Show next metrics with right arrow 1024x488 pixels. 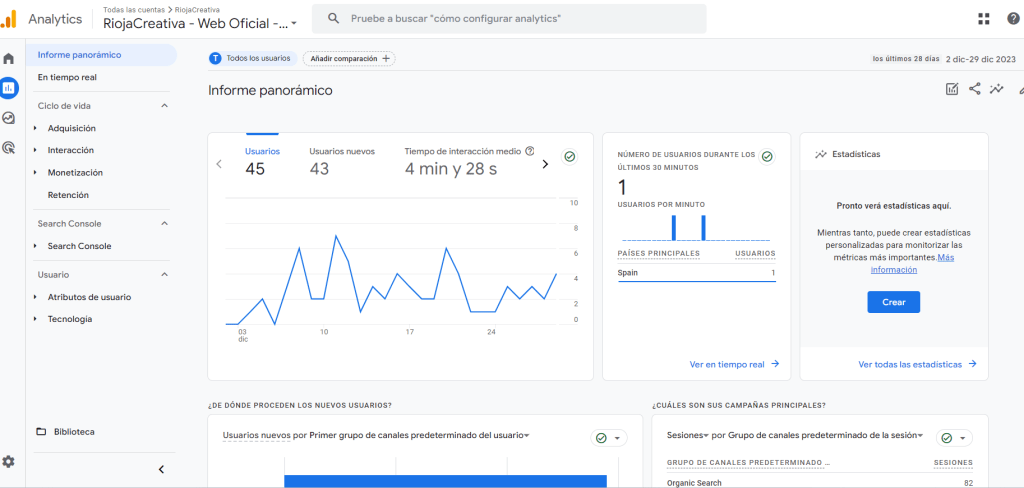545,164
